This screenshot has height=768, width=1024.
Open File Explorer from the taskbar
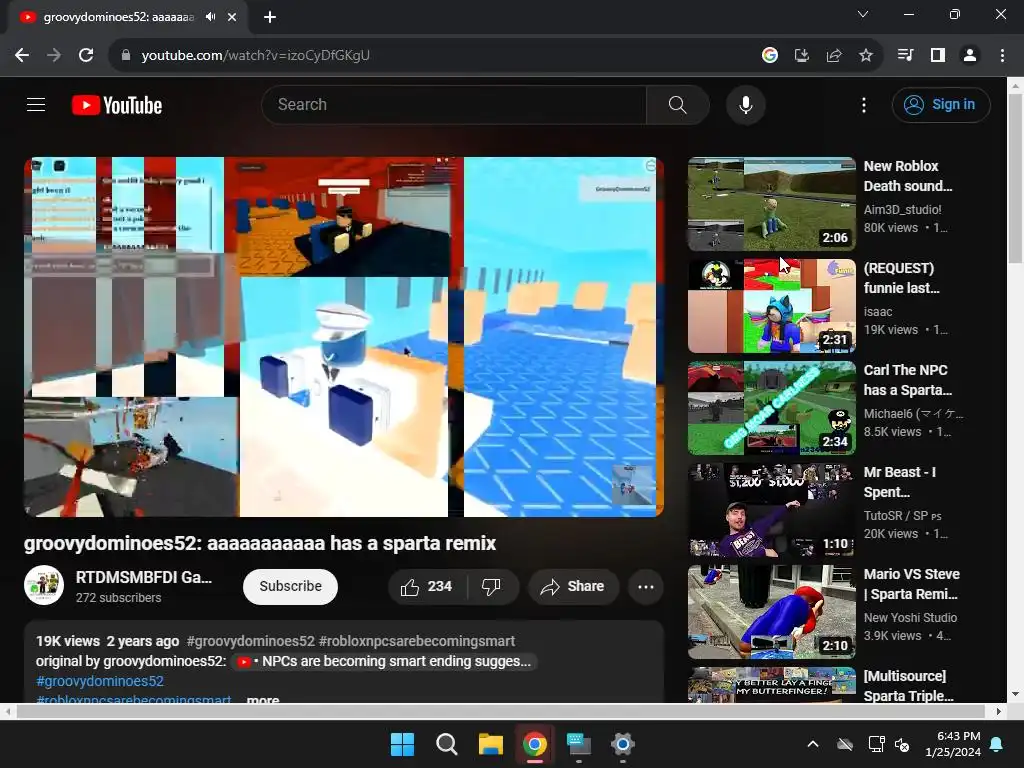coord(490,744)
